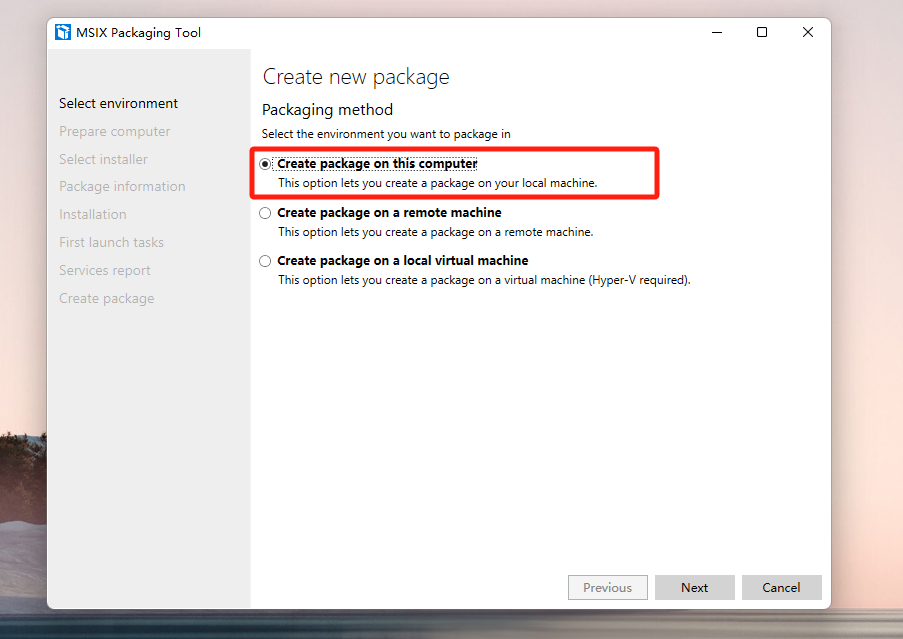Viewport: 903px width, 639px height.
Task: Open the Create package step
Action: click(107, 298)
